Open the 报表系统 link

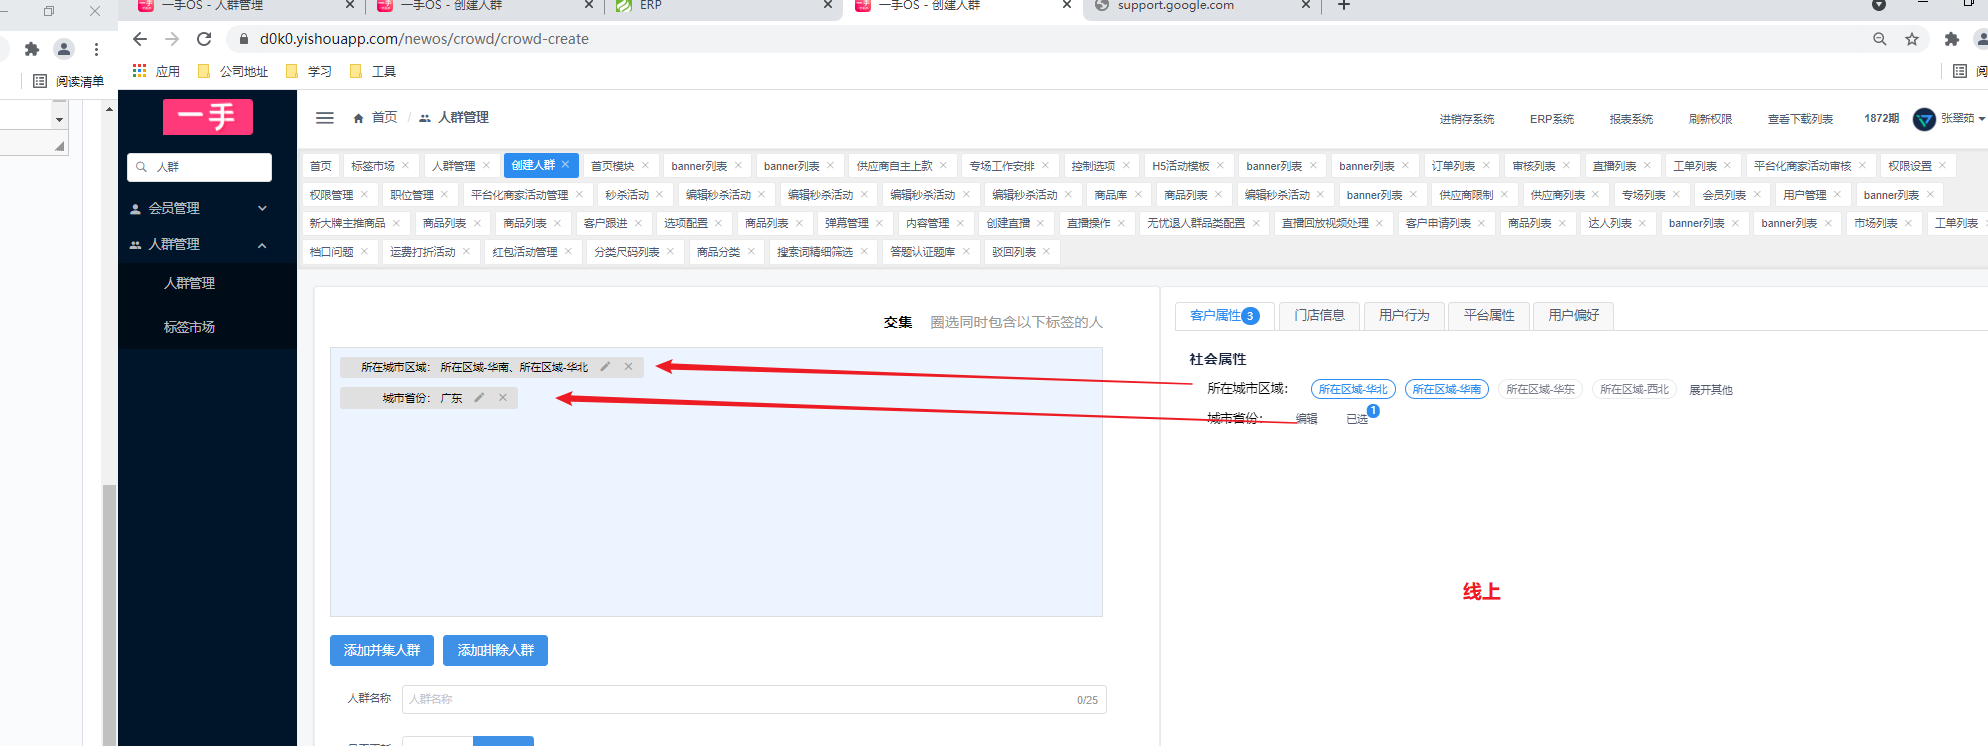pyautogui.click(x=1631, y=119)
